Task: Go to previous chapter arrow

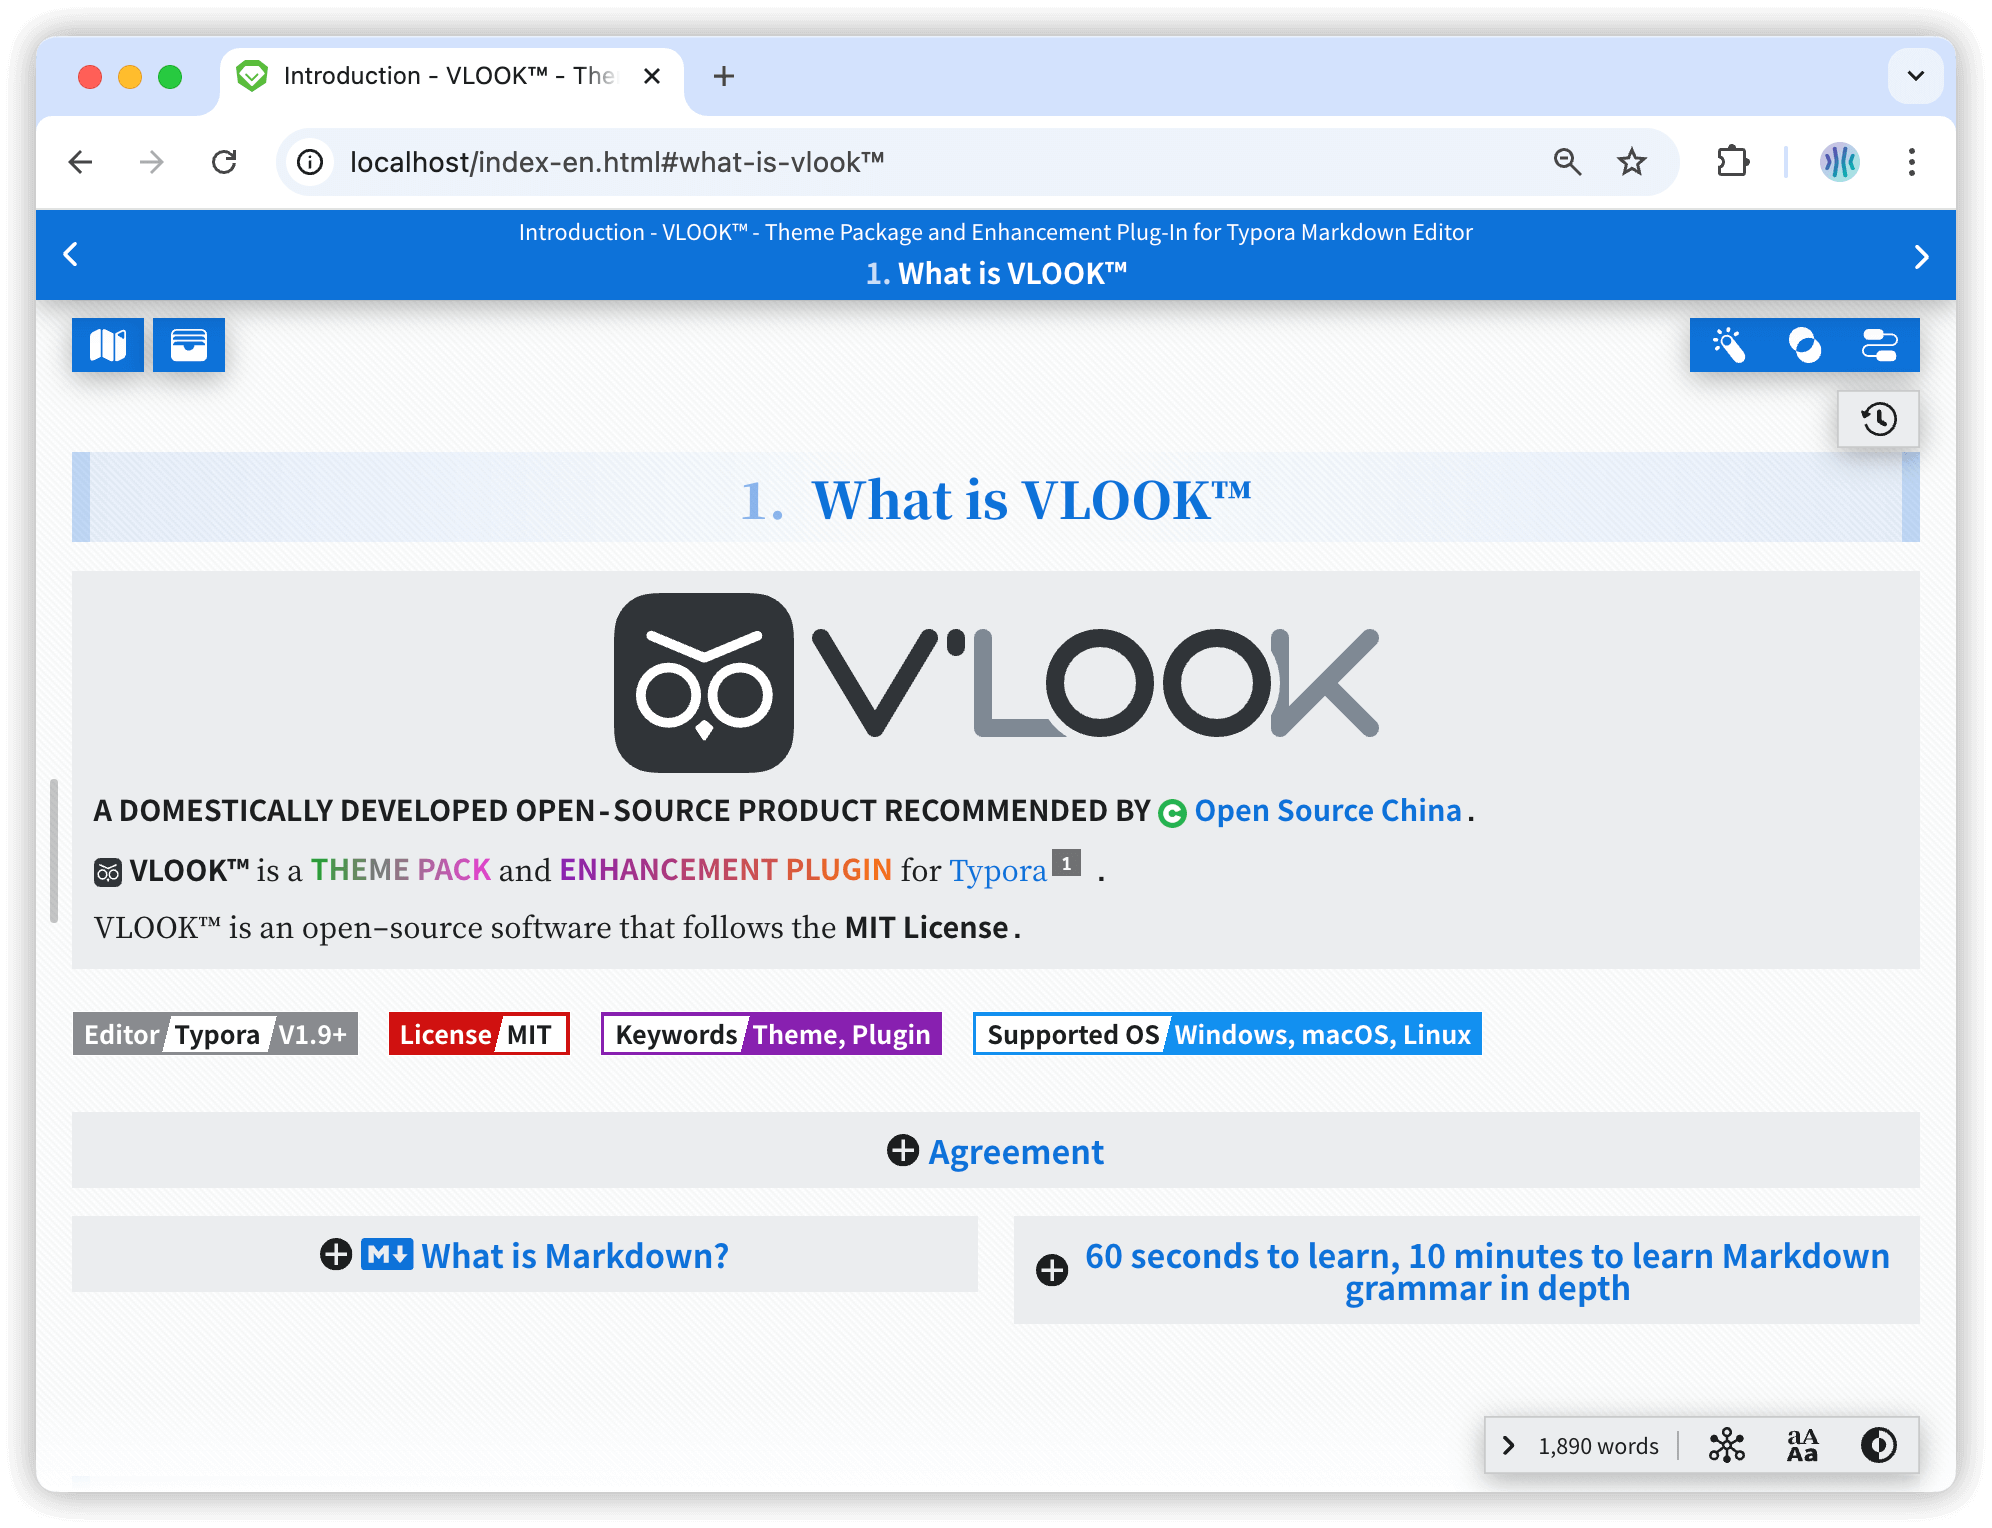Action: coord(71,255)
